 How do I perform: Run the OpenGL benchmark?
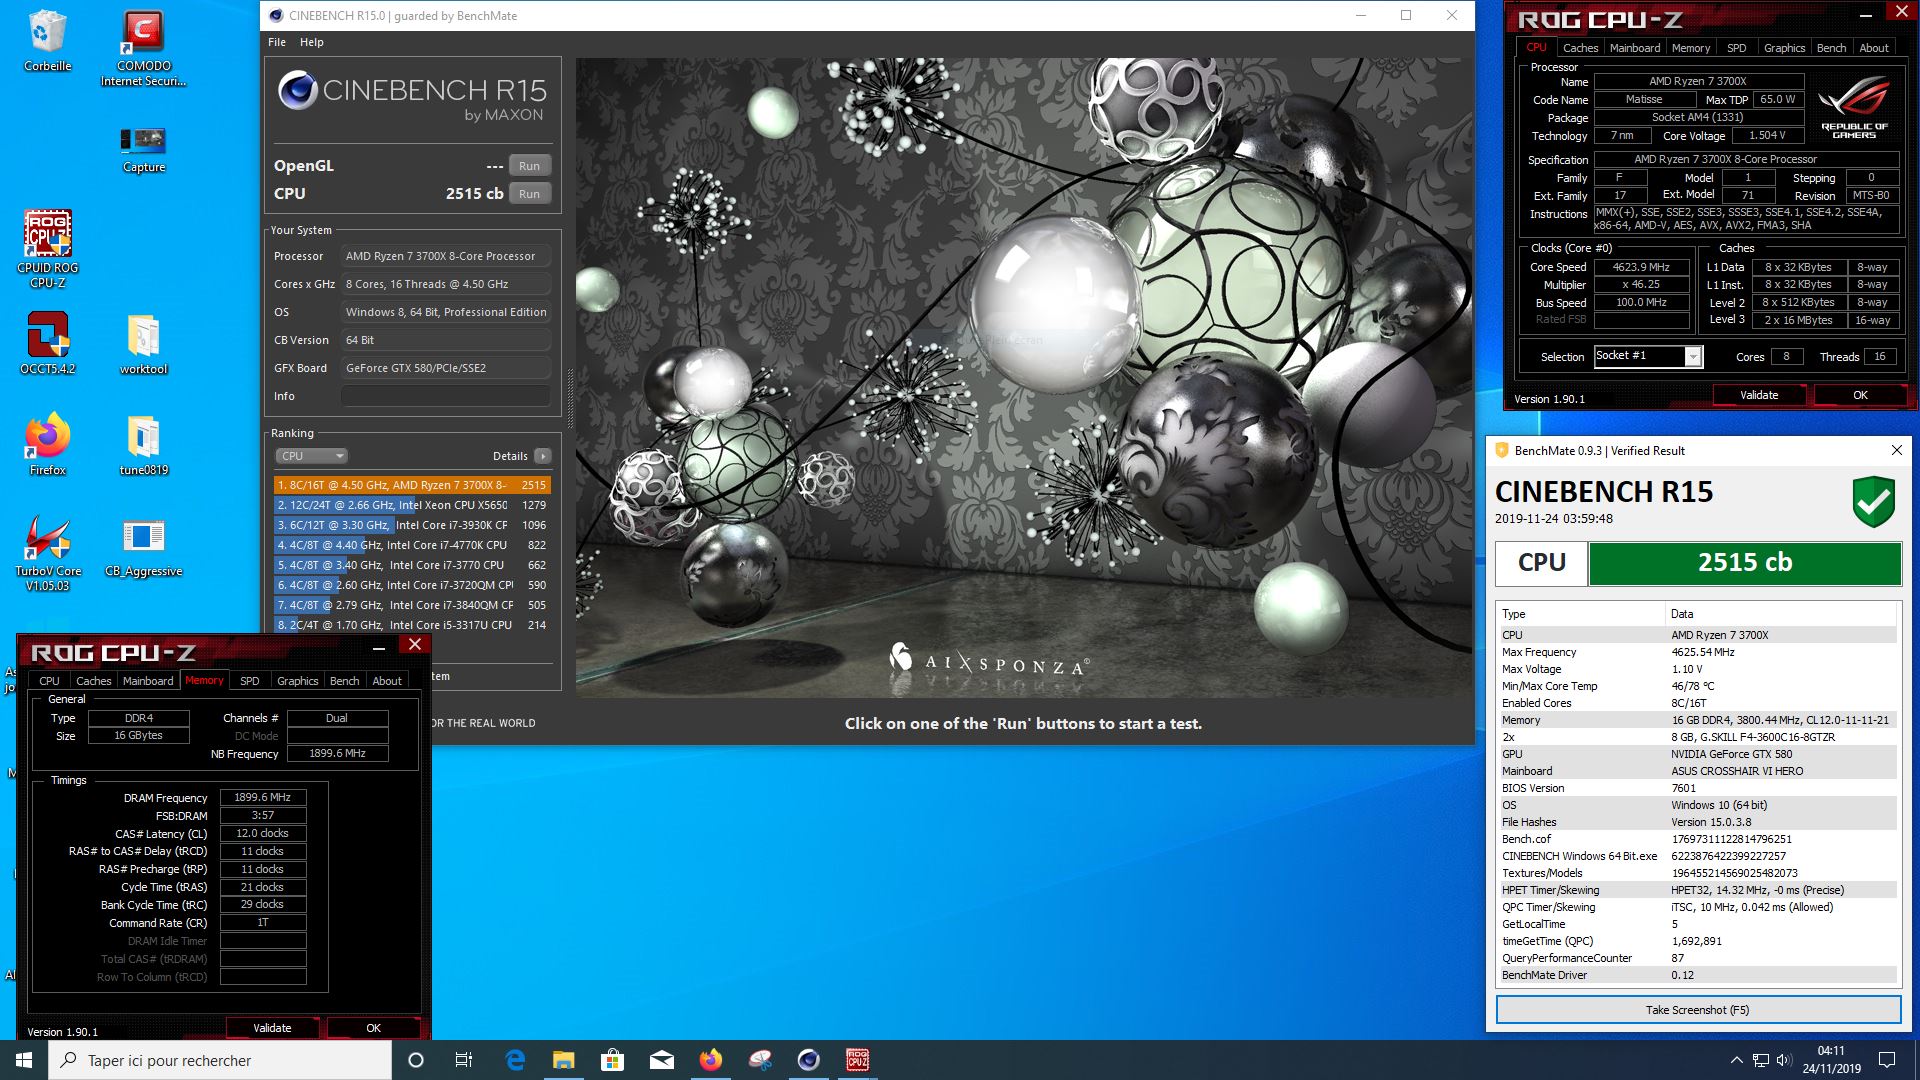pyautogui.click(x=529, y=166)
